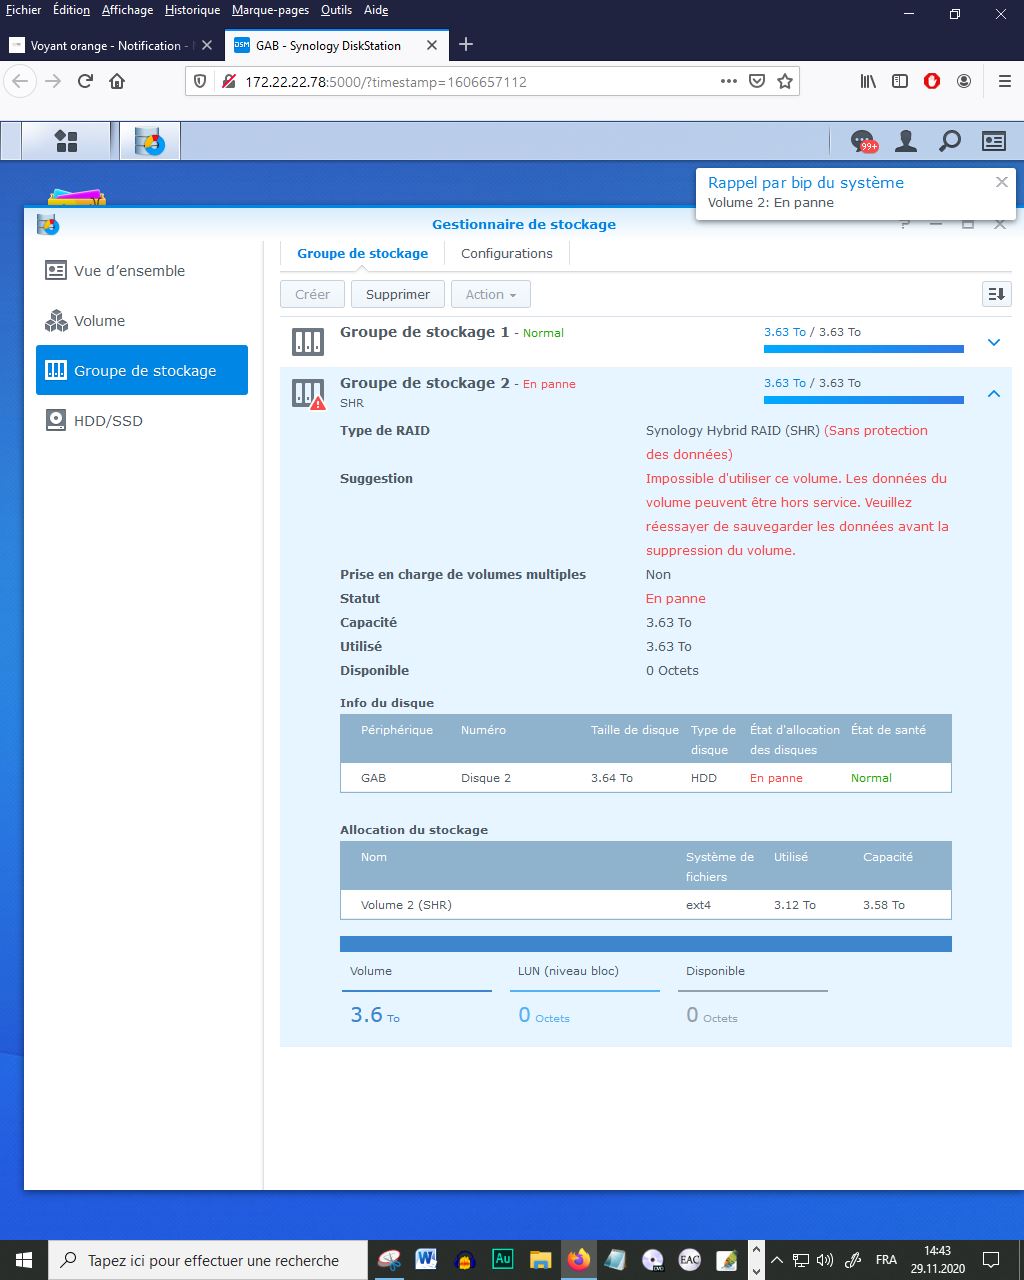Image resolution: width=1024 pixels, height=1280 pixels.
Task: Click the Supprimer button
Action: [x=398, y=294]
